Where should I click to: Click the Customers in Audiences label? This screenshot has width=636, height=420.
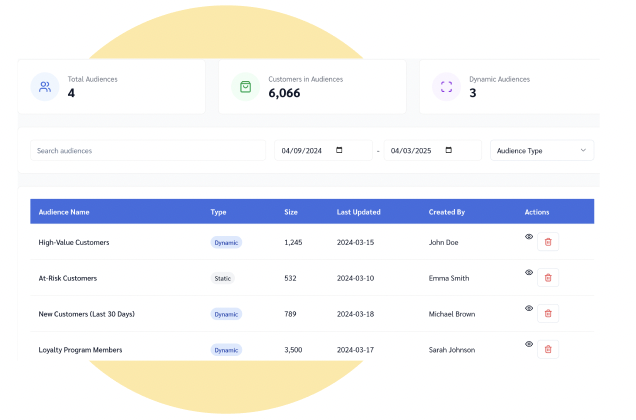point(305,79)
